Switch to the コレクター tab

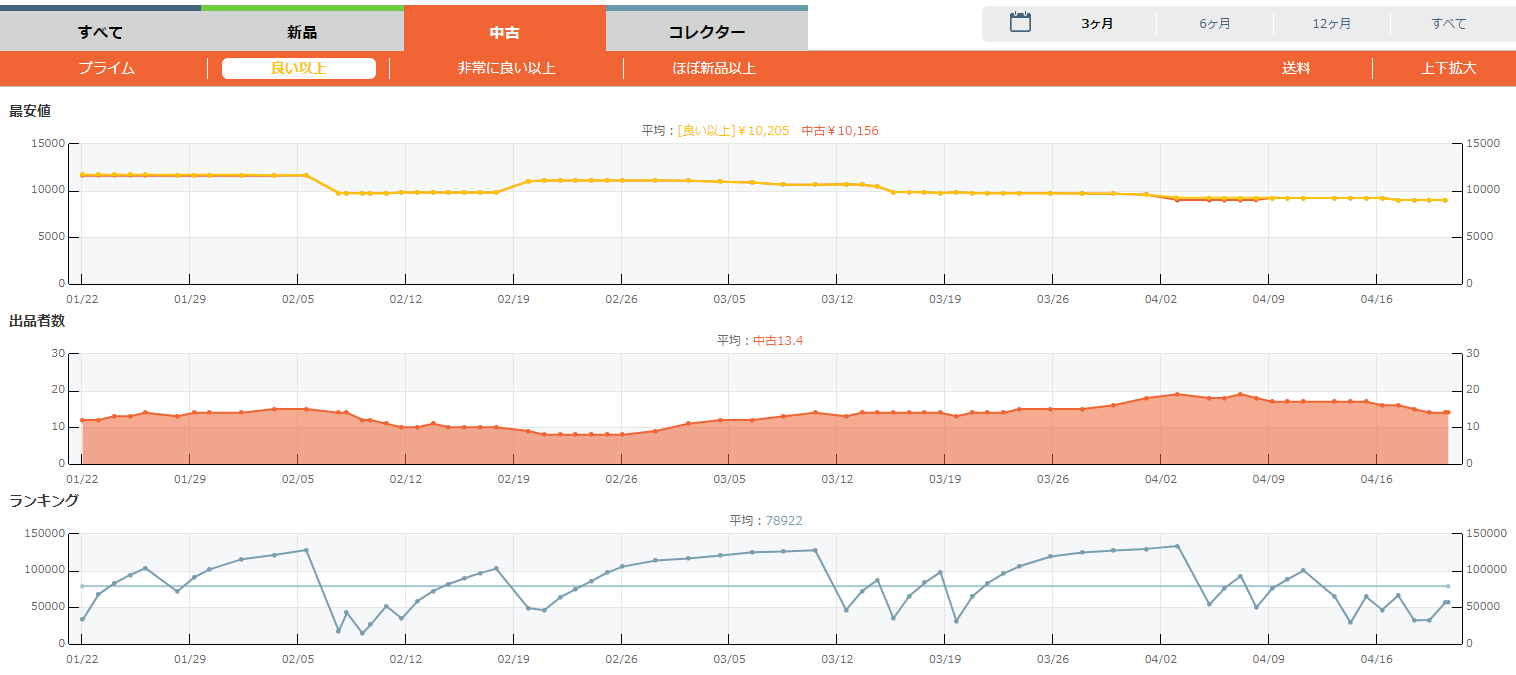[x=706, y=32]
